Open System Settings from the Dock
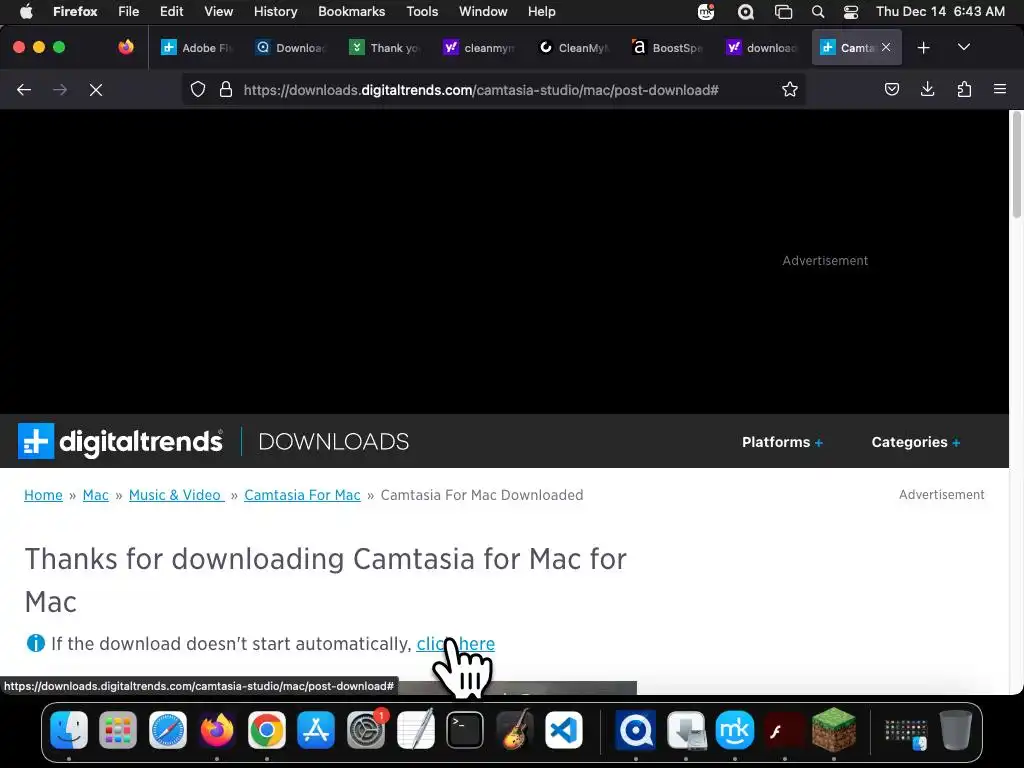This screenshot has height=768, width=1024. 366,729
